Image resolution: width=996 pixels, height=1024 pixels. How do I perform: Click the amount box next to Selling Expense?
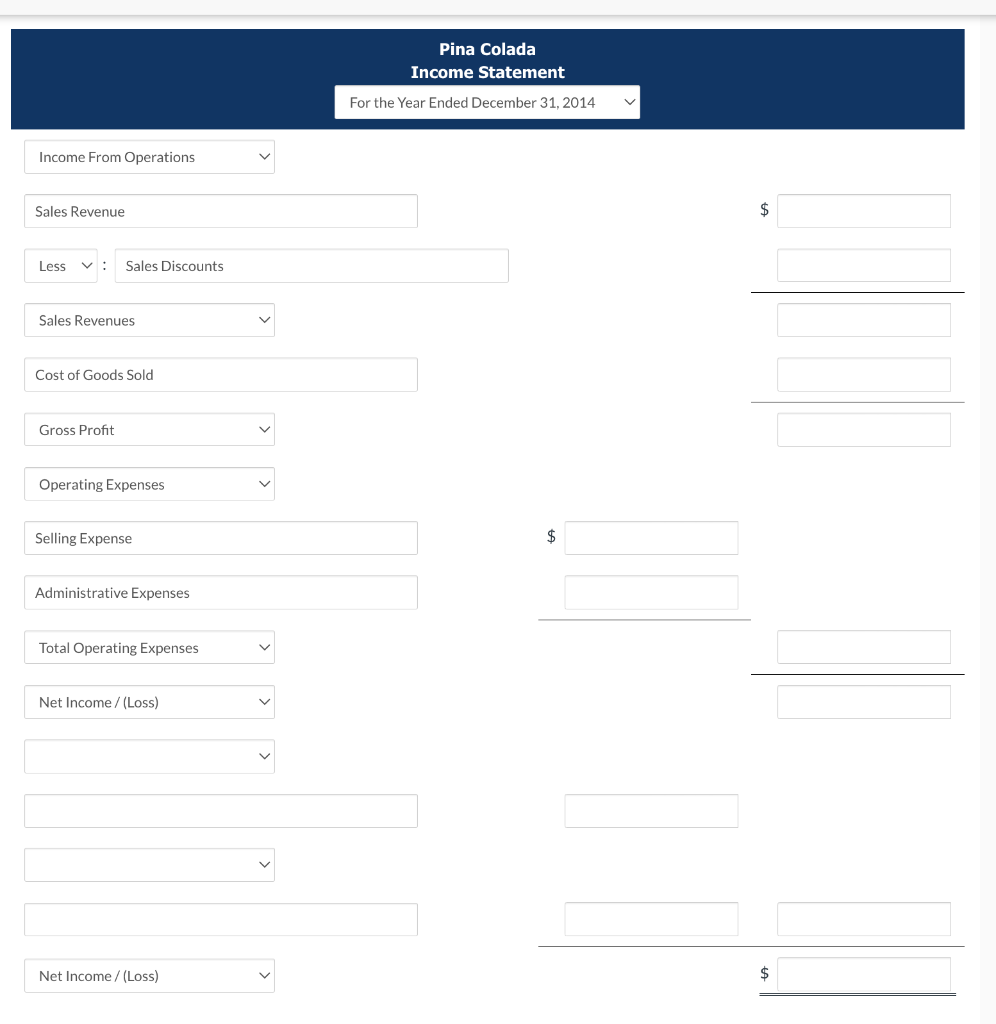pyautogui.click(x=651, y=537)
